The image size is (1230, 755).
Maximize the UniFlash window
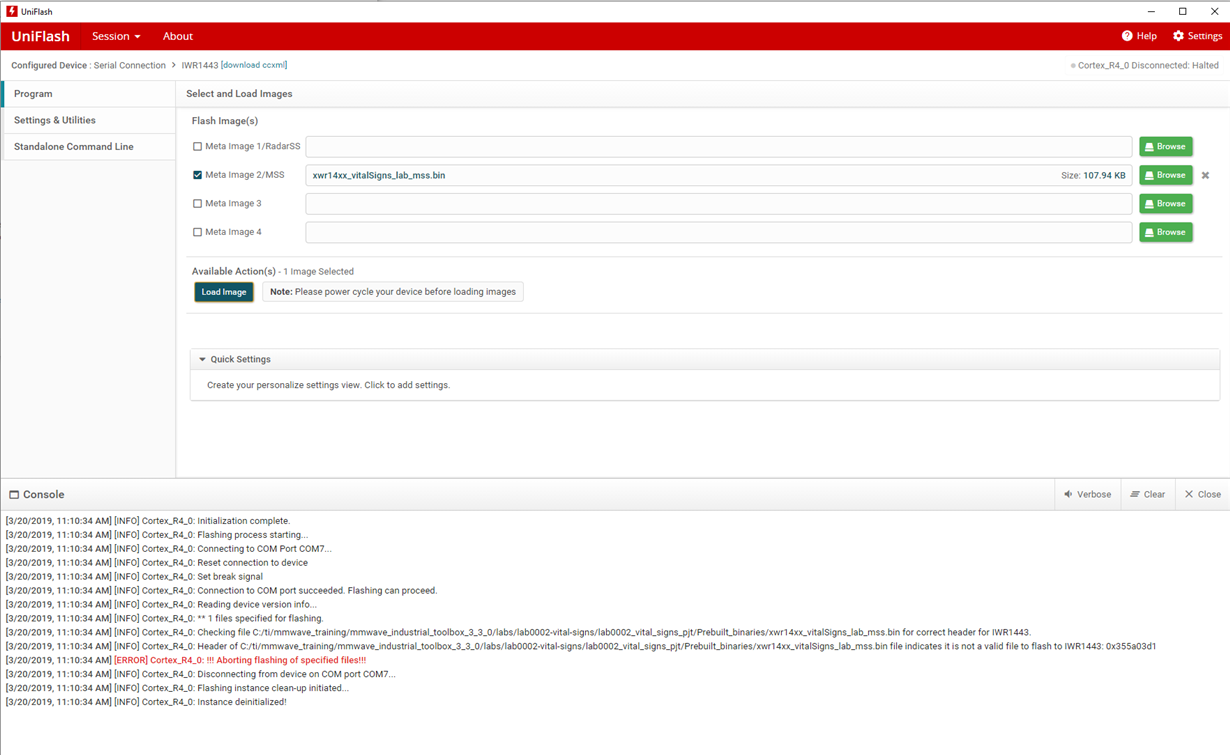click(x=1183, y=11)
